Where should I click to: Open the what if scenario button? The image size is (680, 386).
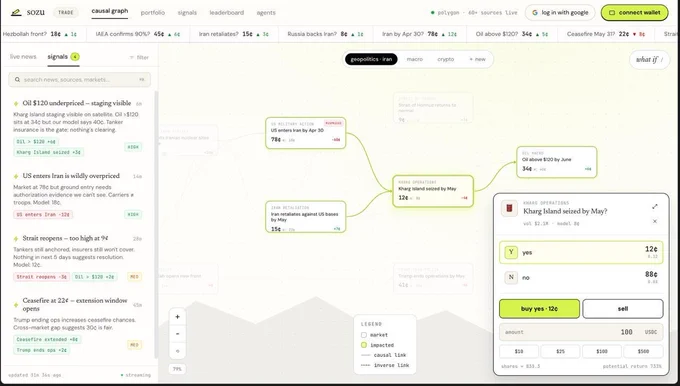[x=649, y=59]
